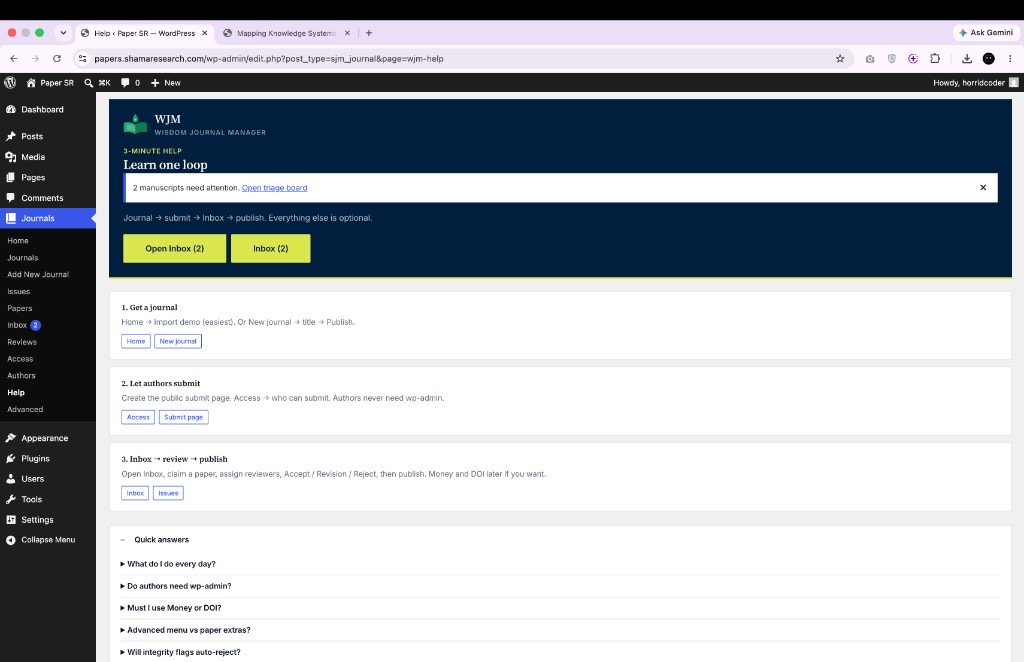Choose Add New Journal submenu item

pos(38,275)
